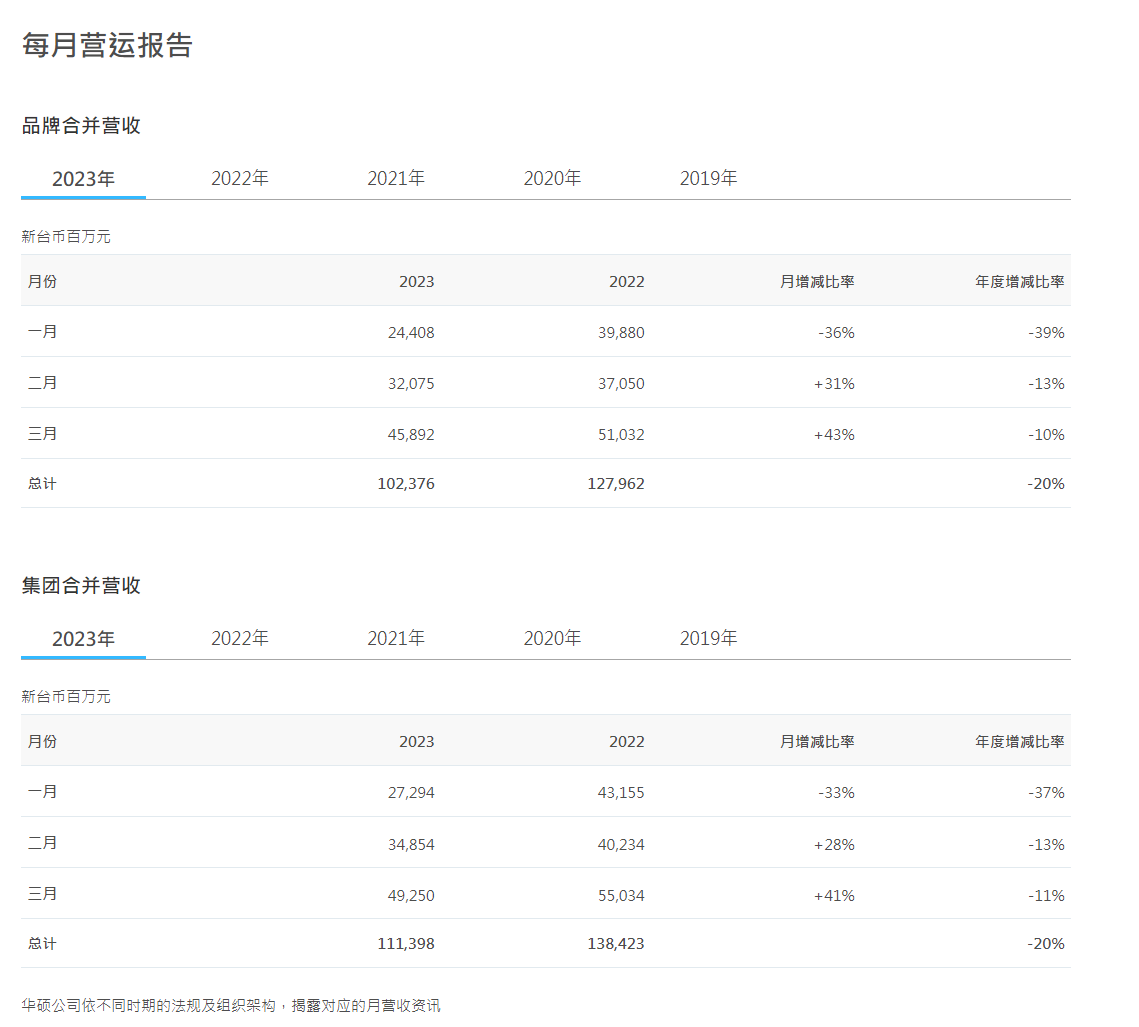View 2019年 tab under 品牌合并营收
The height and width of the screenshot is (1027, 1139).
(708, 179)
